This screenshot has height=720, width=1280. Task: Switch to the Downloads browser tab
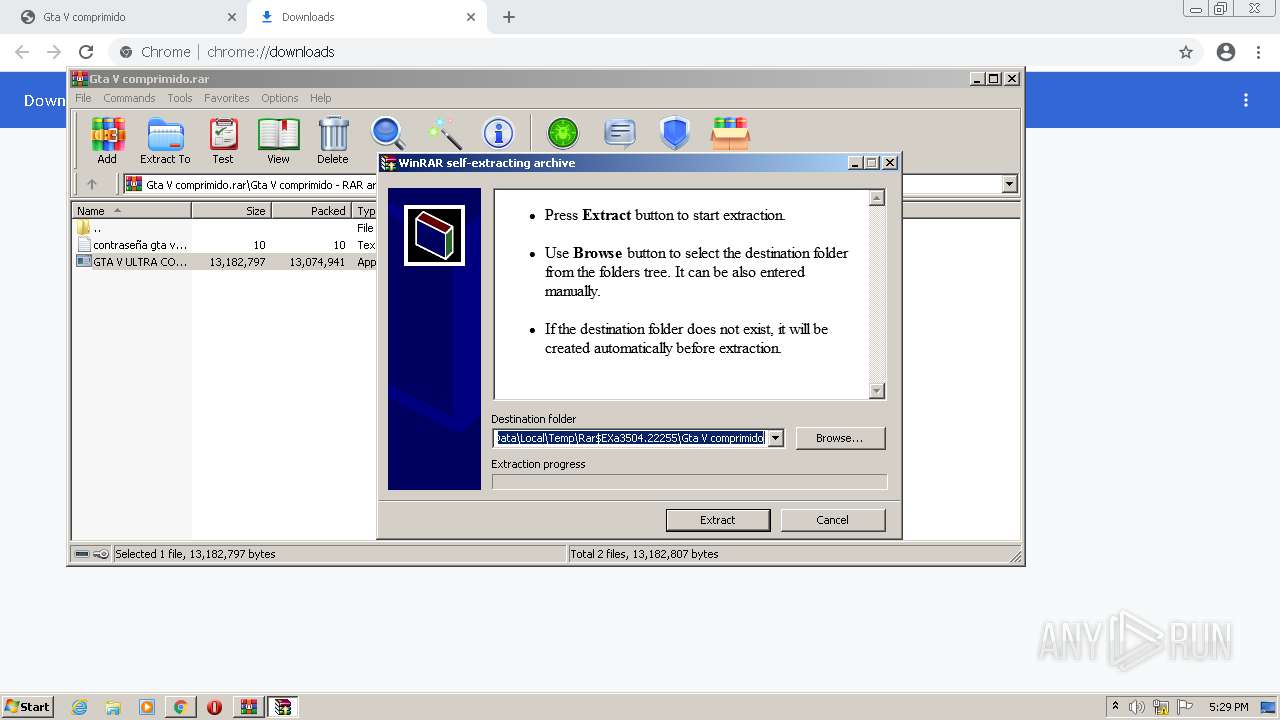click(x=365, y=17)
